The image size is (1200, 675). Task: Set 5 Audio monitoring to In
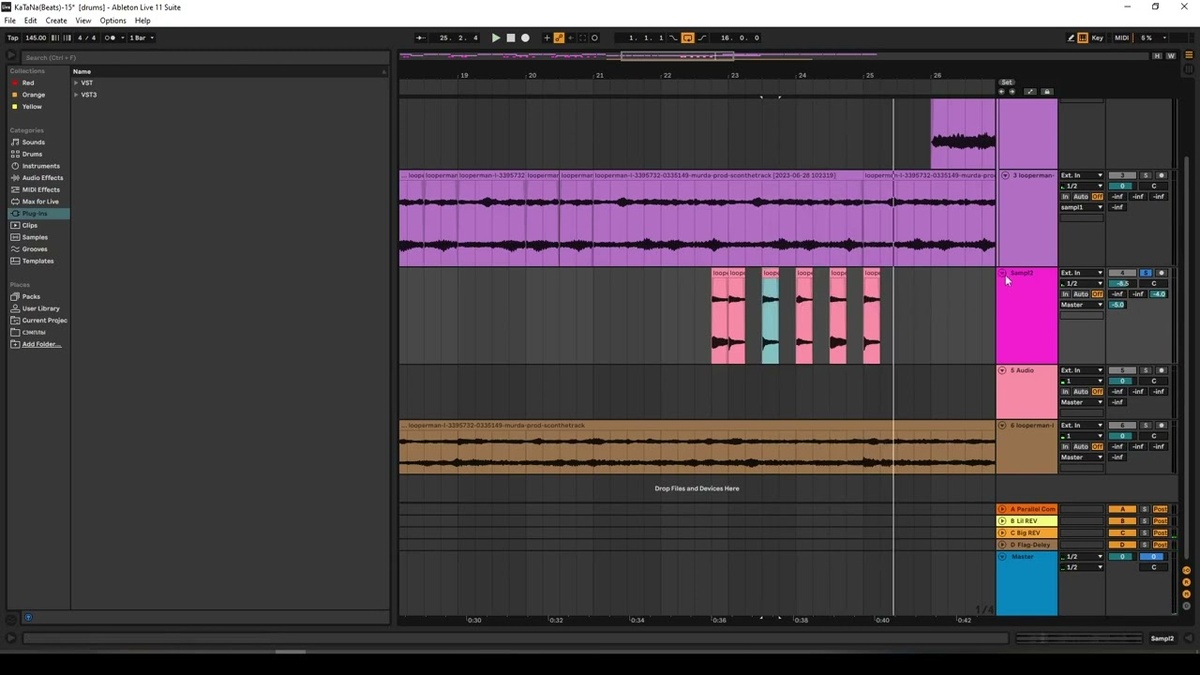pyautogui.click(x=1065, y=392)
